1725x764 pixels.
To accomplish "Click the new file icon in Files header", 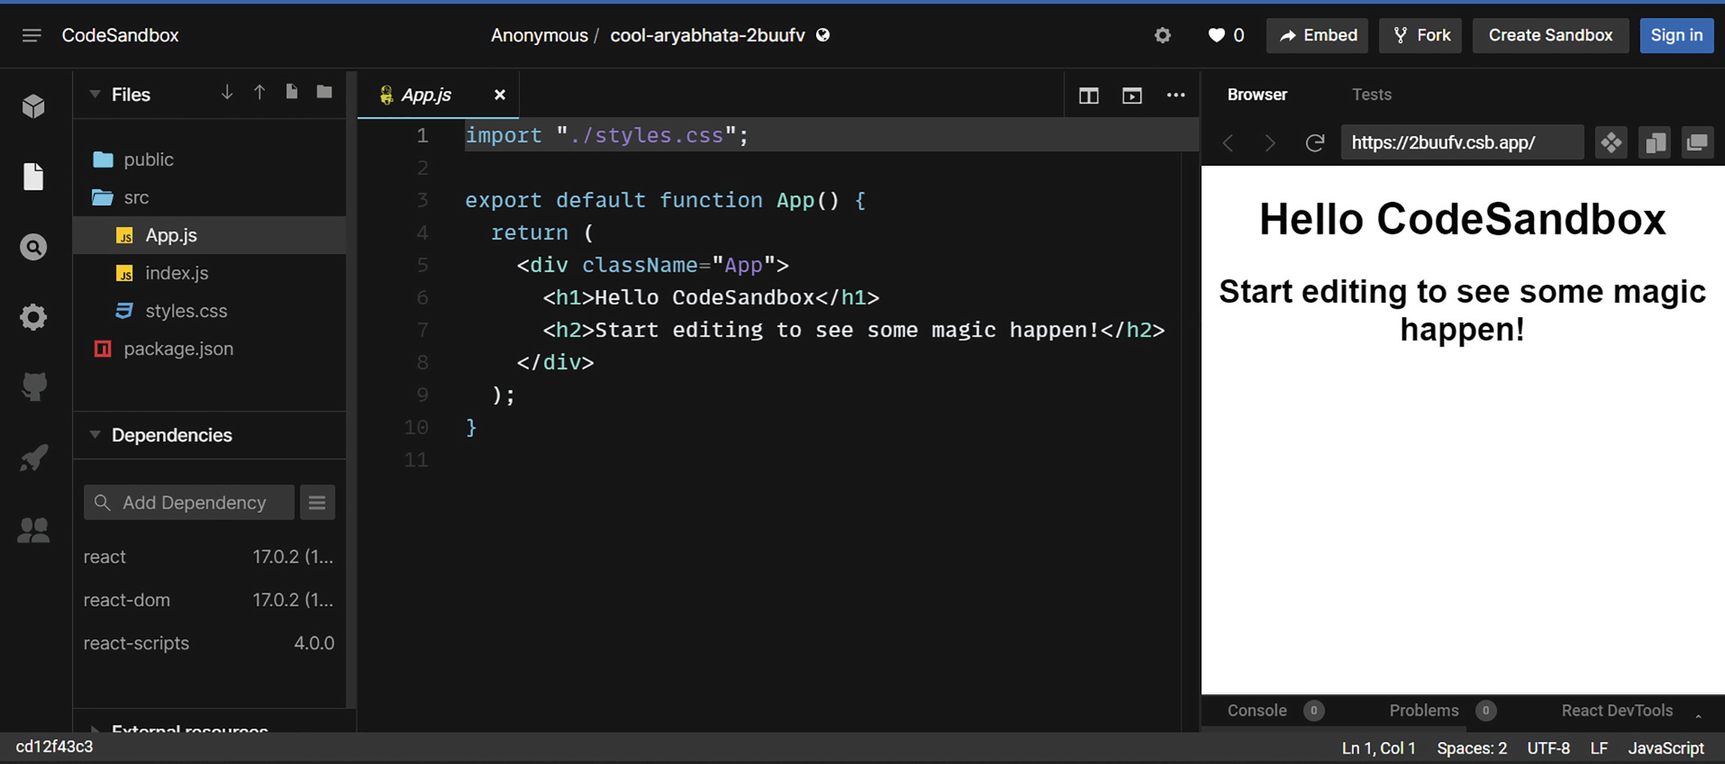I will [x=292, y=93].
